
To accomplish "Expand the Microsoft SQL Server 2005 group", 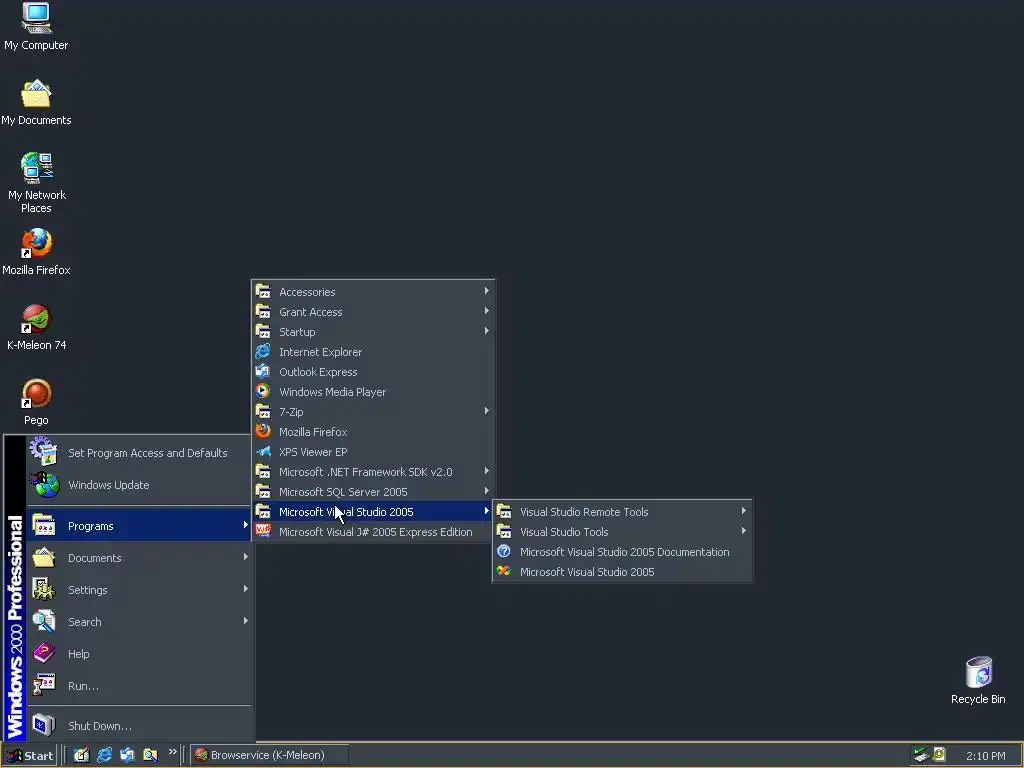I will (373, 492).
